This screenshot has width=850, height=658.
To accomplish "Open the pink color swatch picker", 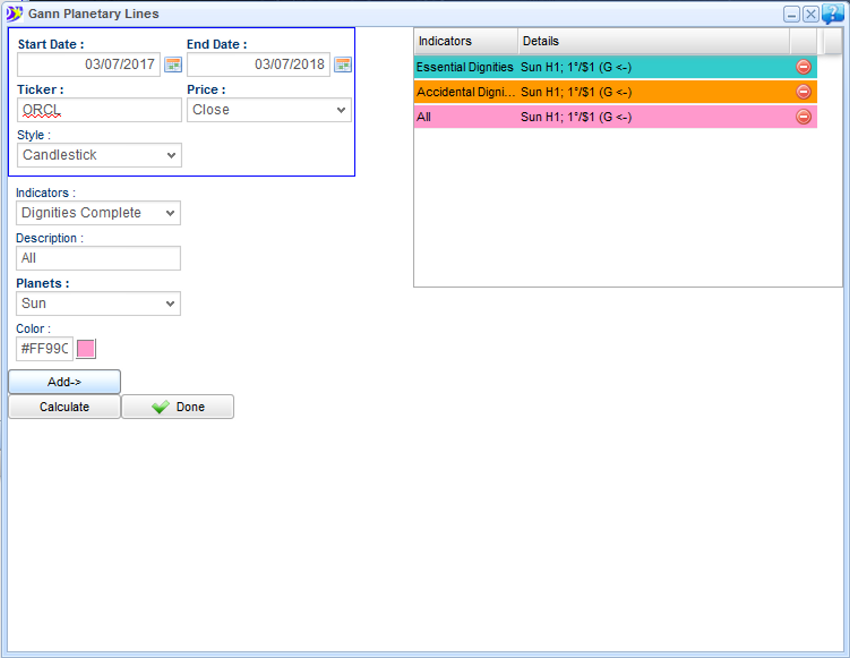I will pyautogui.click(x=86, y=348).
